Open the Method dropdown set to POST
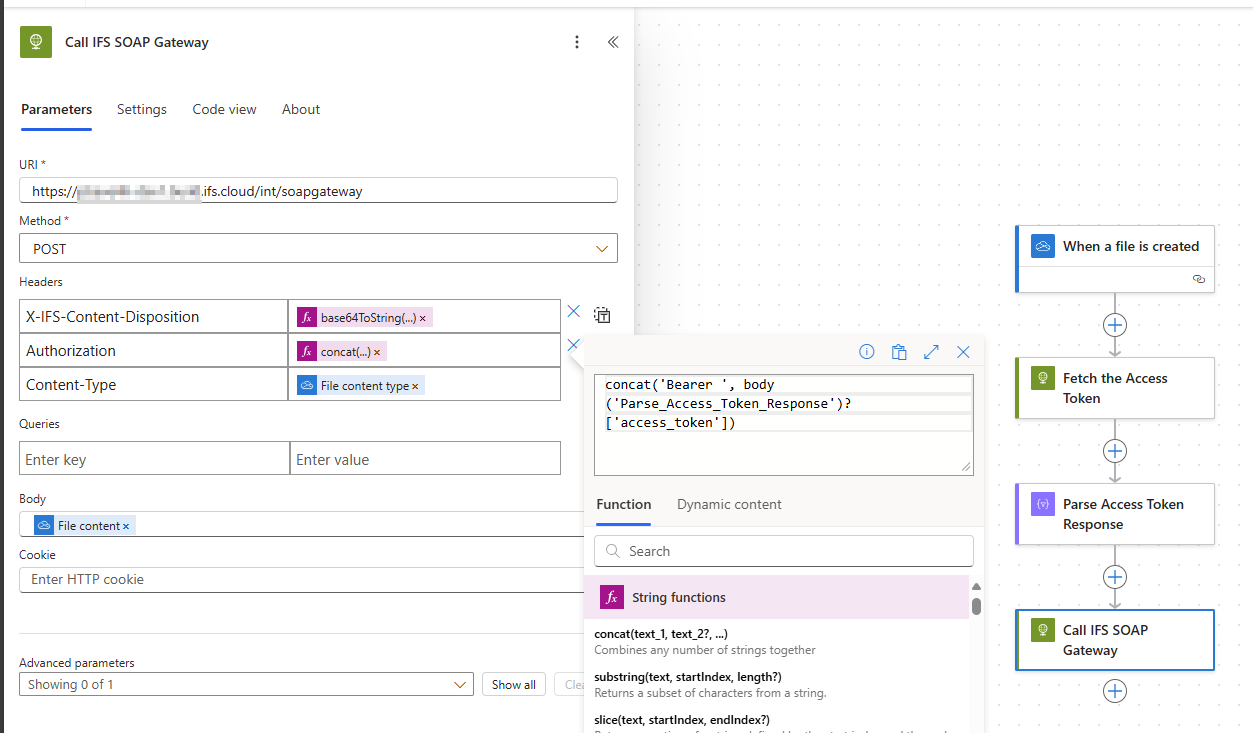 318,248
